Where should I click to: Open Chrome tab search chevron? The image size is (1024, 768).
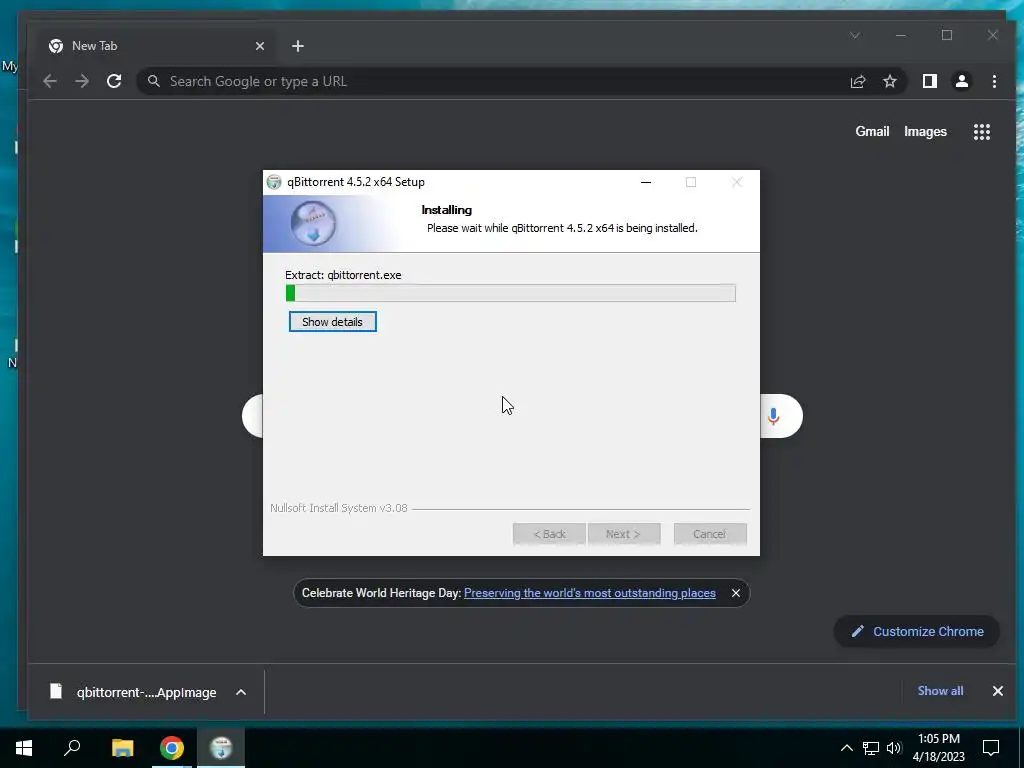pyautogui.click(x=855, y=35)
